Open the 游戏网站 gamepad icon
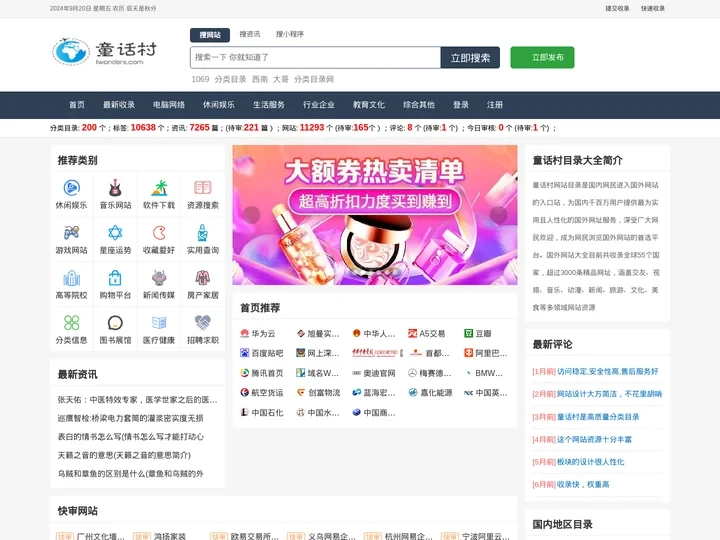 pyautogui.click(x=71, y=233)
